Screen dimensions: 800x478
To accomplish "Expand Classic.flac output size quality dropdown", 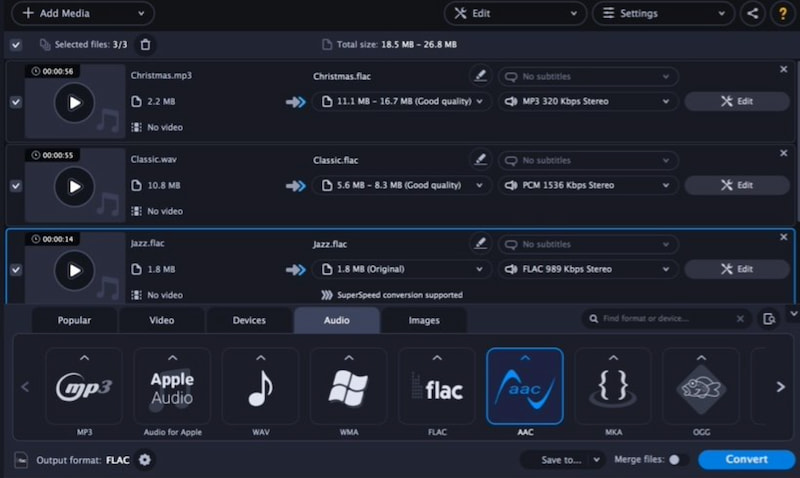I will coord(402,185).
